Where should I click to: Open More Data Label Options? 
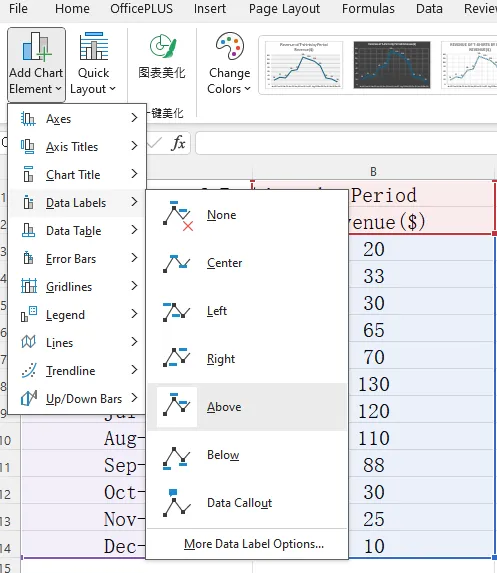254,544
